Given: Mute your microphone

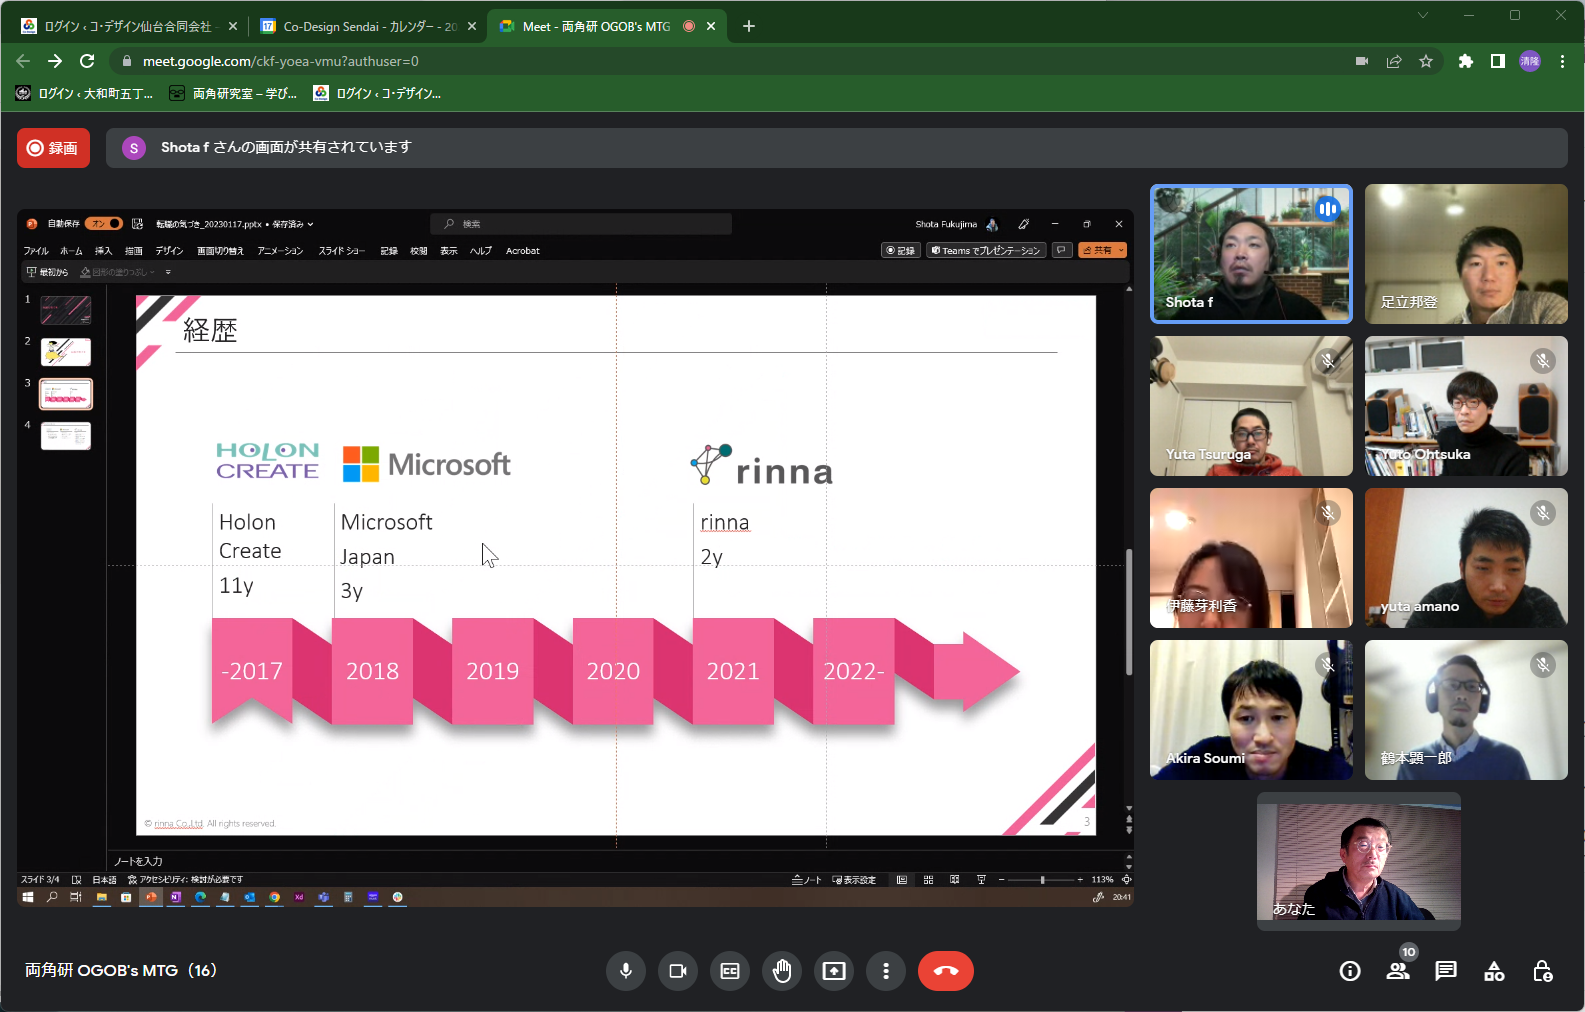Looking at the screenshot, I should click(626, 971).
